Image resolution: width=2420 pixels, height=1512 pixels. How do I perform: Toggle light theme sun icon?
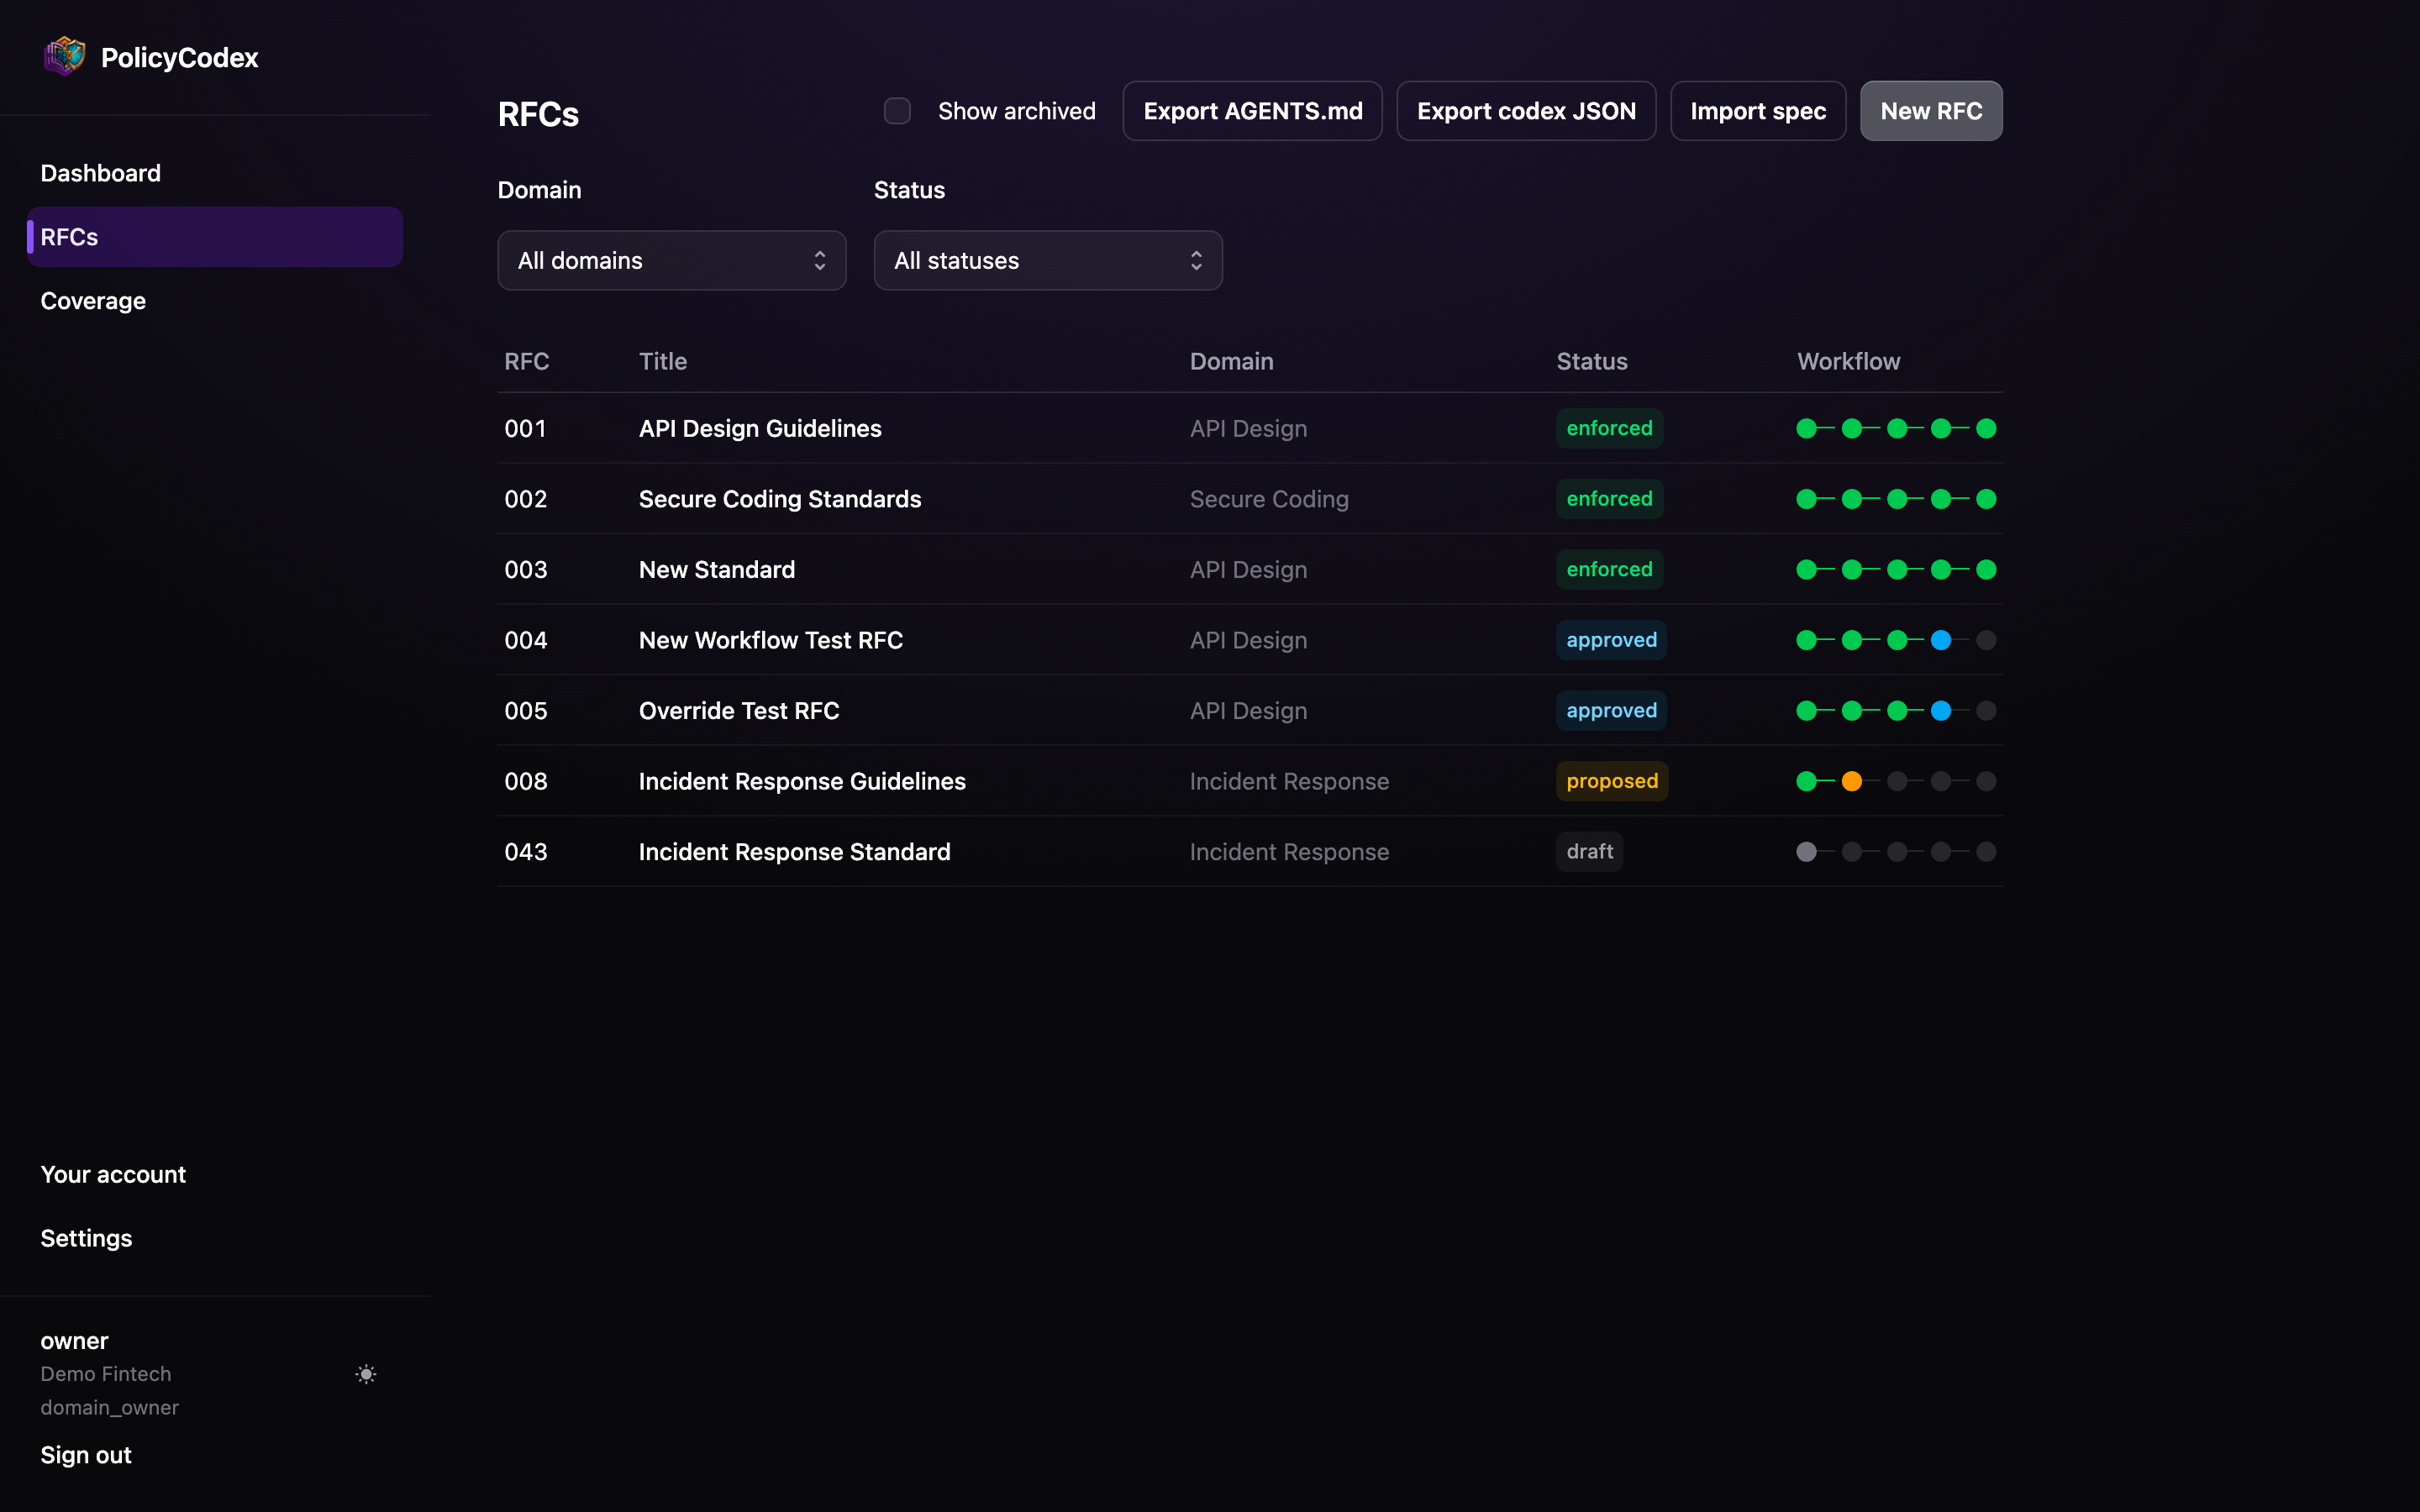click(x=366, y=1374)
